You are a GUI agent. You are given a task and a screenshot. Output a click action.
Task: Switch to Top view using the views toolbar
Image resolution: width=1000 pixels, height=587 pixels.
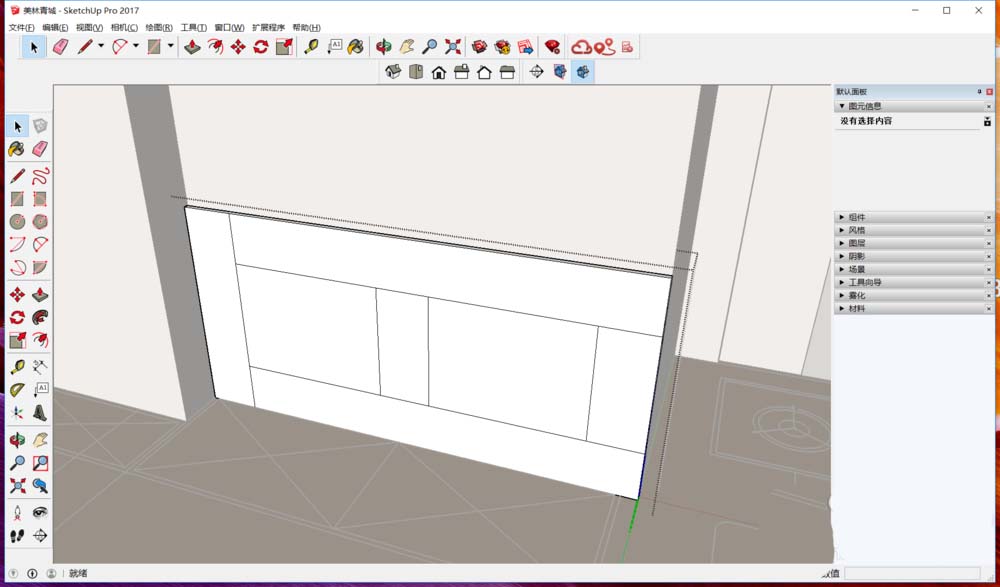point(416,71)
